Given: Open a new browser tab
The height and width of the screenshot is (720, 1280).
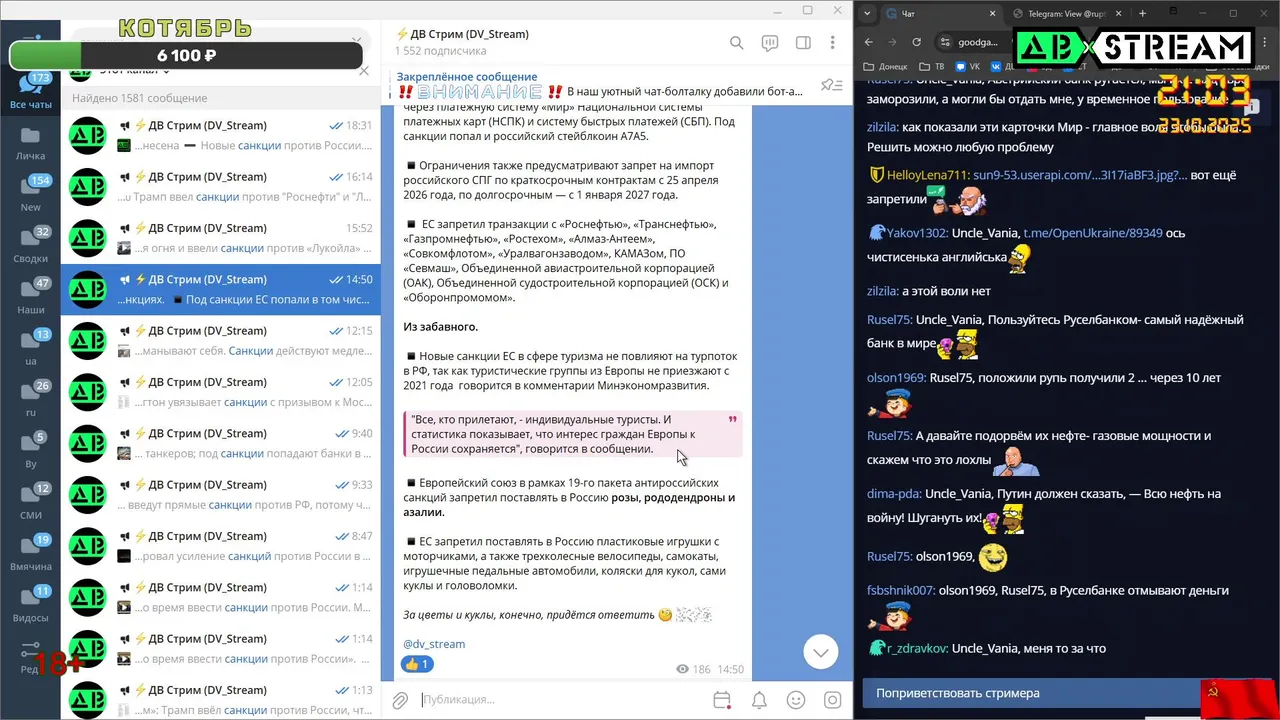Looking at the screenshot, I should click(x=1142, y=13).
